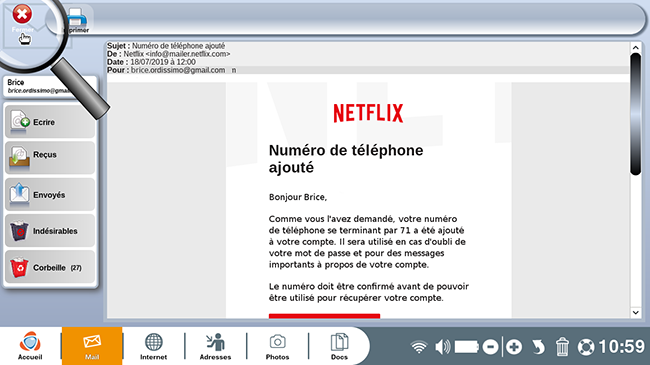Open the Reçus inbox folder

point(50,158)
